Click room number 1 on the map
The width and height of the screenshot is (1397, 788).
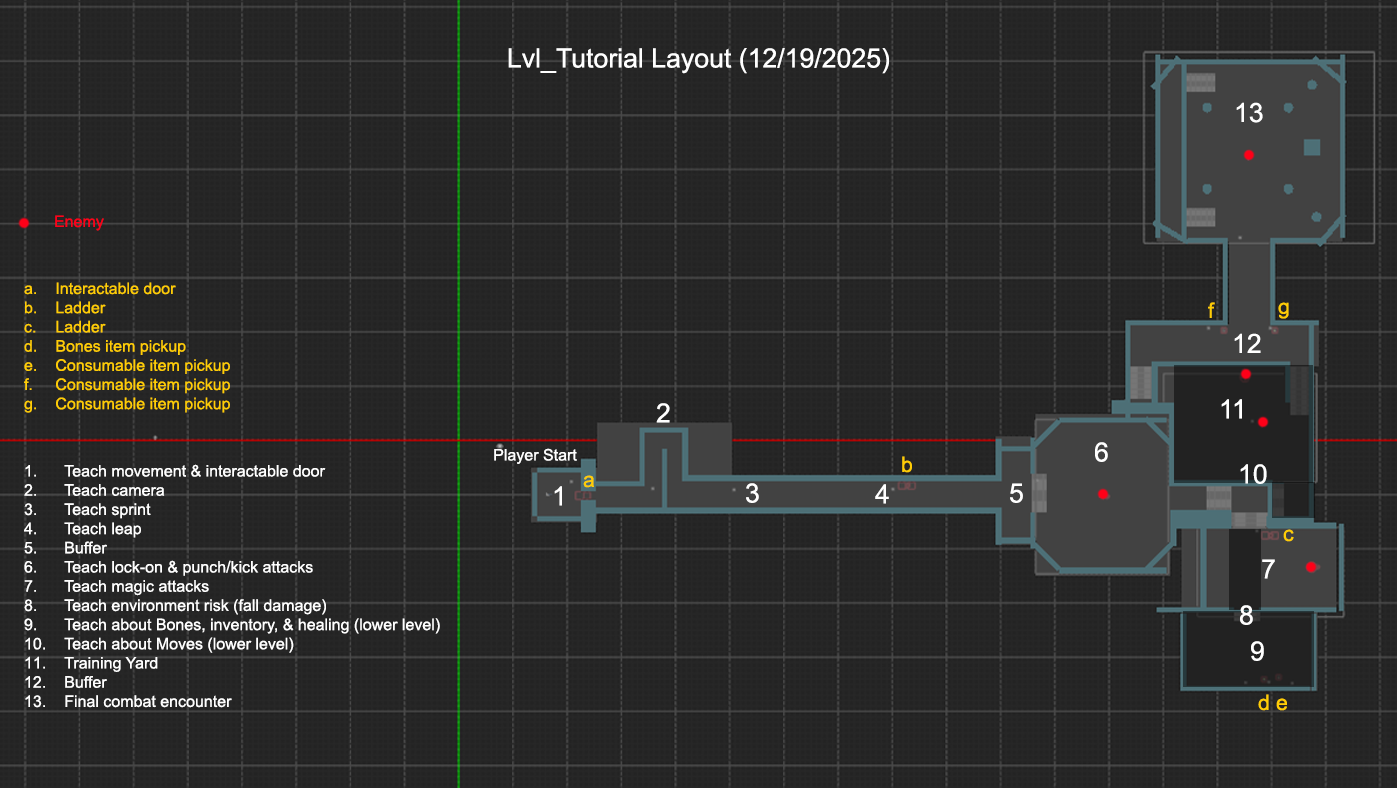pos(559,496)
